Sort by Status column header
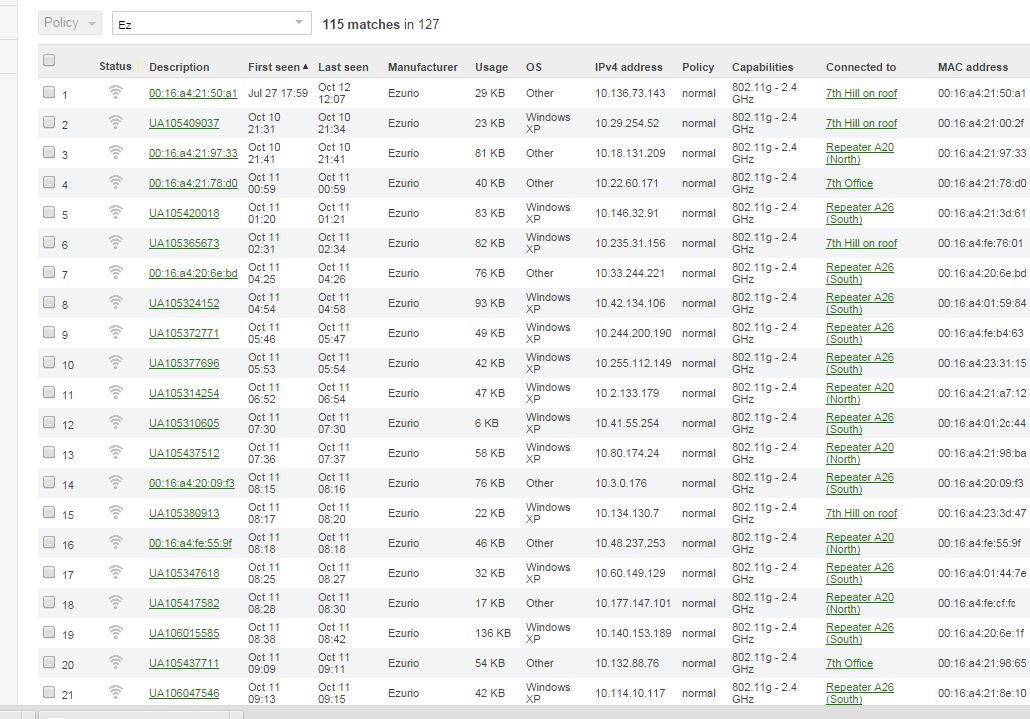This screenshot has height=719, width=1030. [115, 66]
